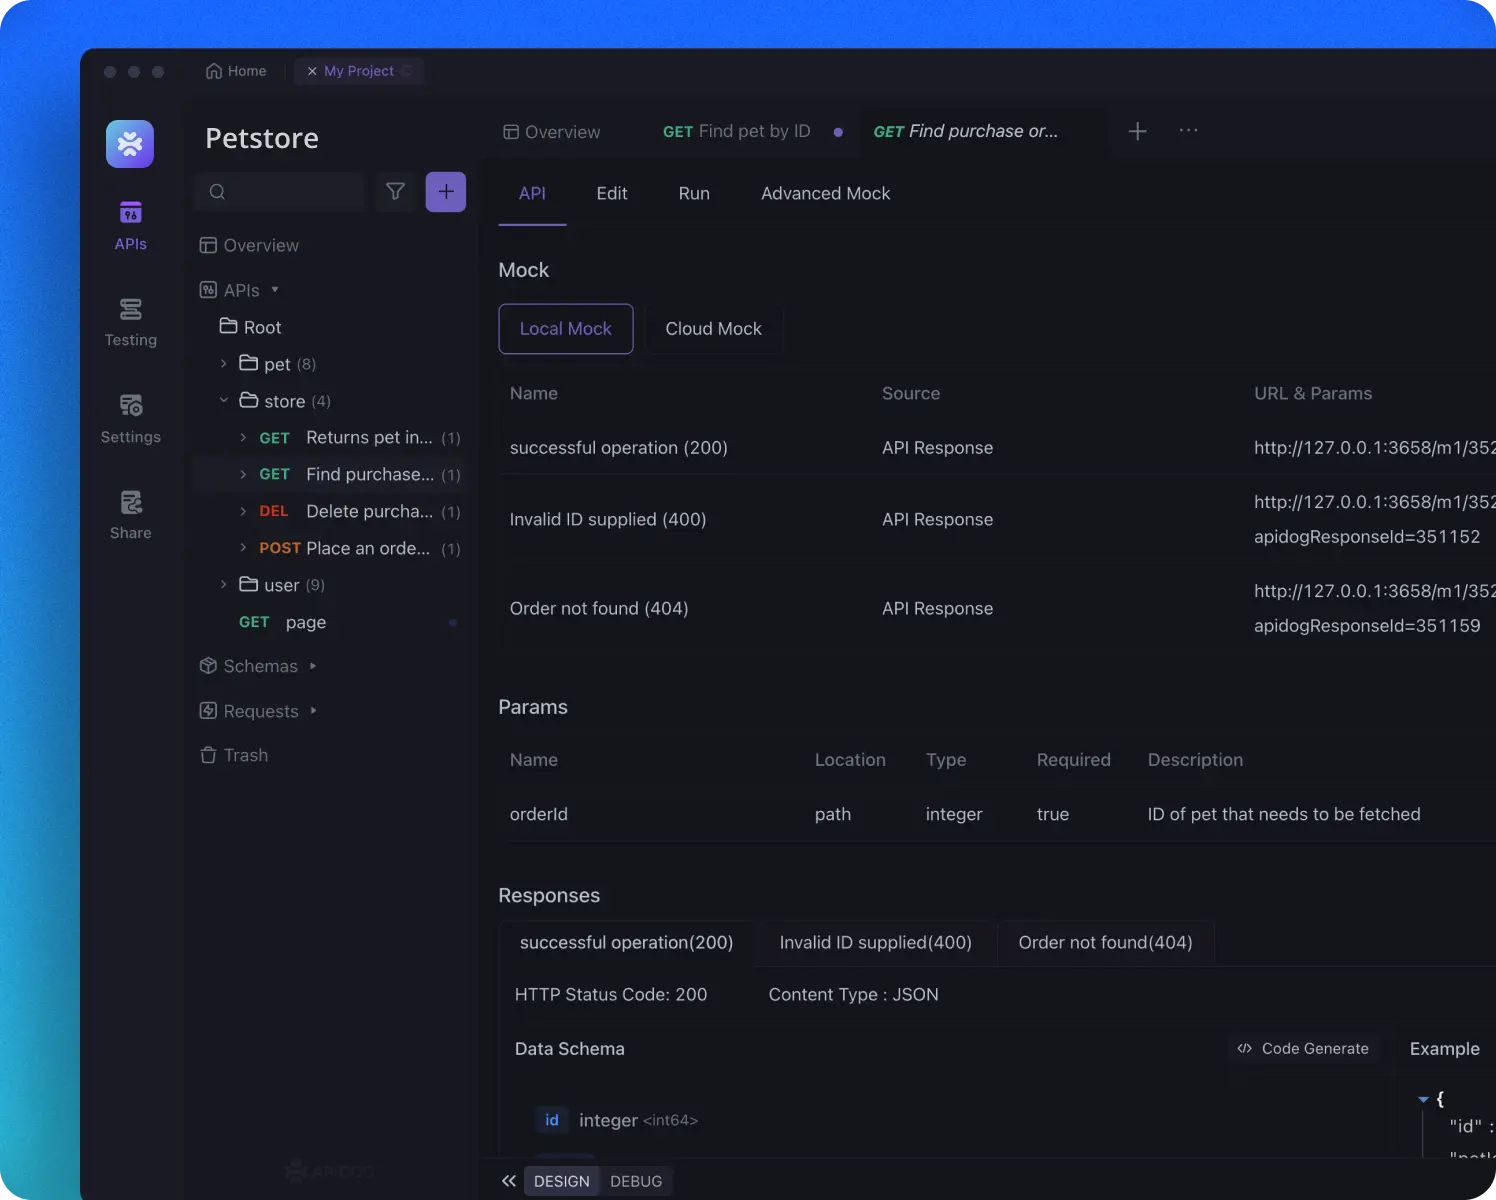Screen dimensions: 1496x1200
Task: Switch to the Edit tab
Action: (x=612, y=194)
